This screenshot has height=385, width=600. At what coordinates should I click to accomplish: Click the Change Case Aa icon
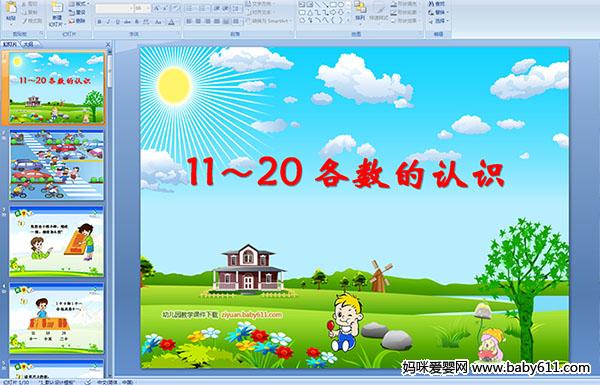(x=158, y=22)
